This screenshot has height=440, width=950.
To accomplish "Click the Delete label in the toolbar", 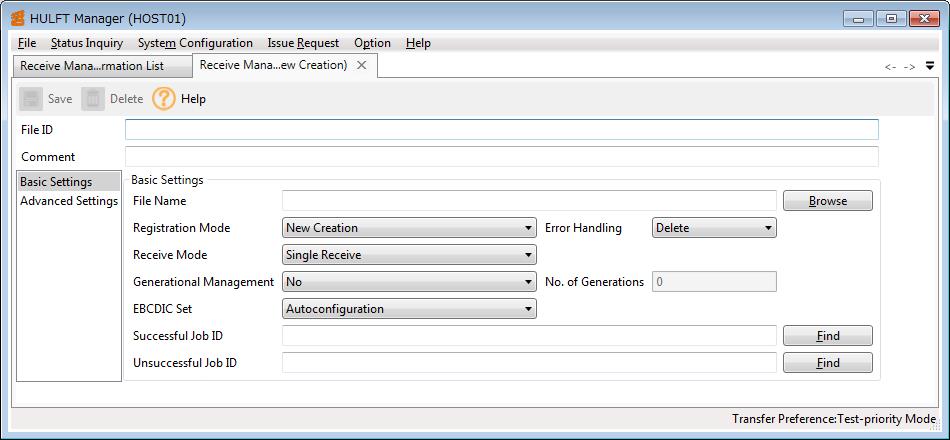I will 127,99.
